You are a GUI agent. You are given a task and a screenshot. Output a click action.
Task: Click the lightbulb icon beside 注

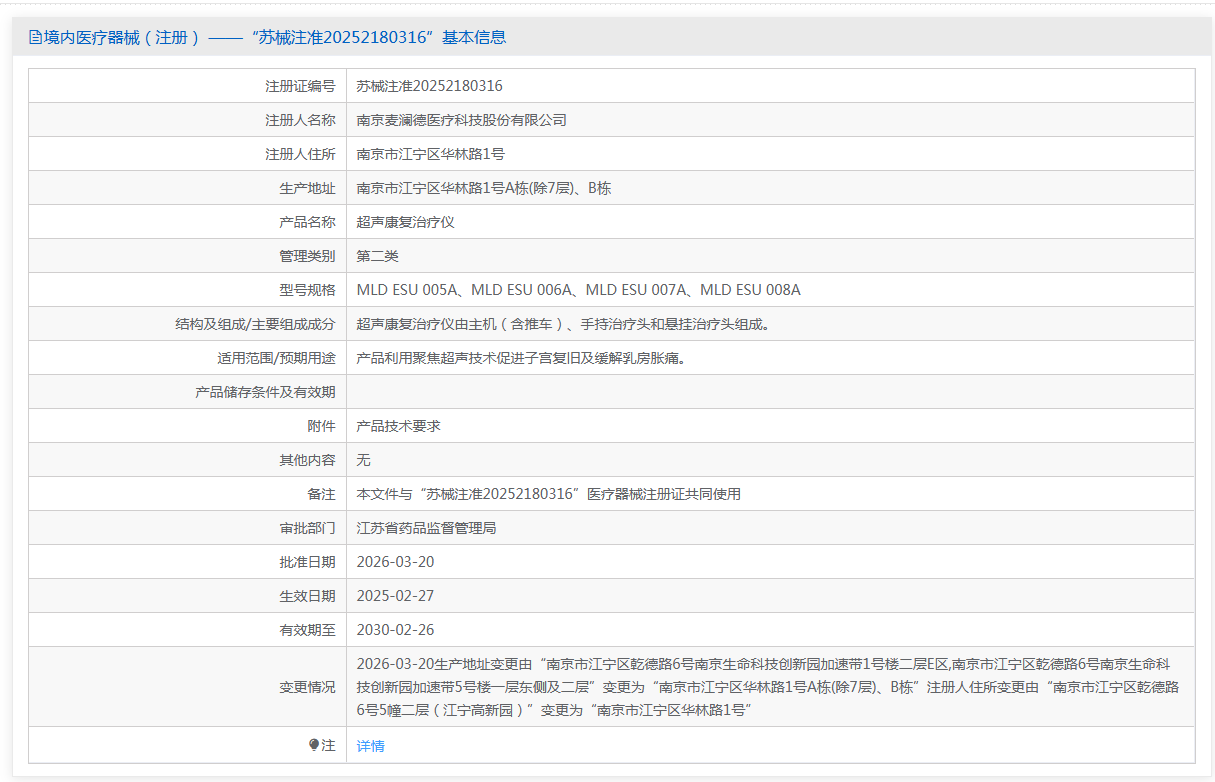(314, 745)
